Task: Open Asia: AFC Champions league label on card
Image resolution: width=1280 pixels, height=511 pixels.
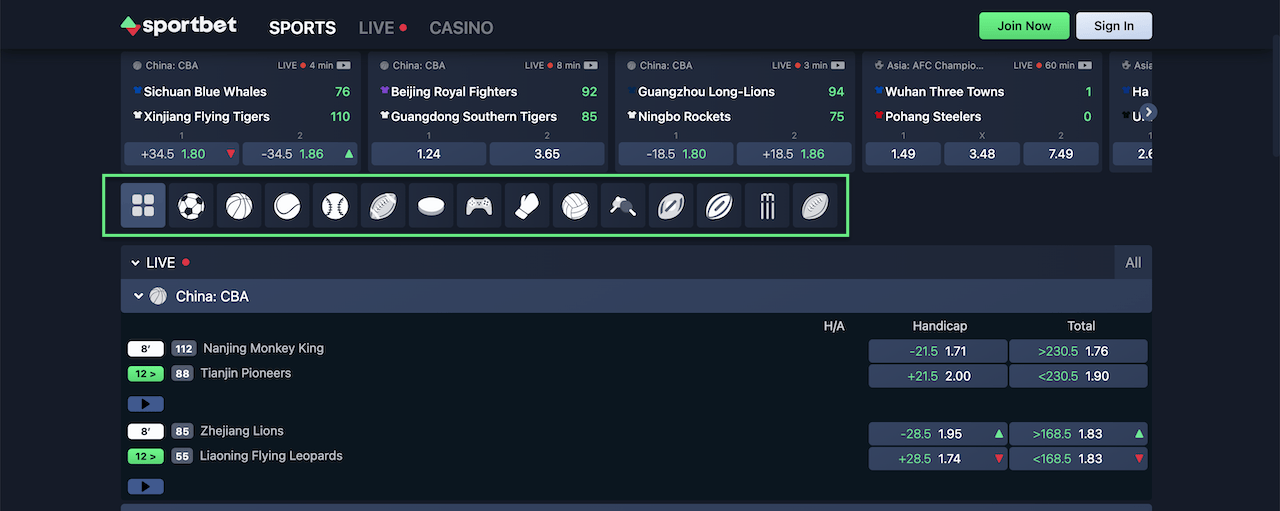Action: pyautogui.click(x=935, y=66)
